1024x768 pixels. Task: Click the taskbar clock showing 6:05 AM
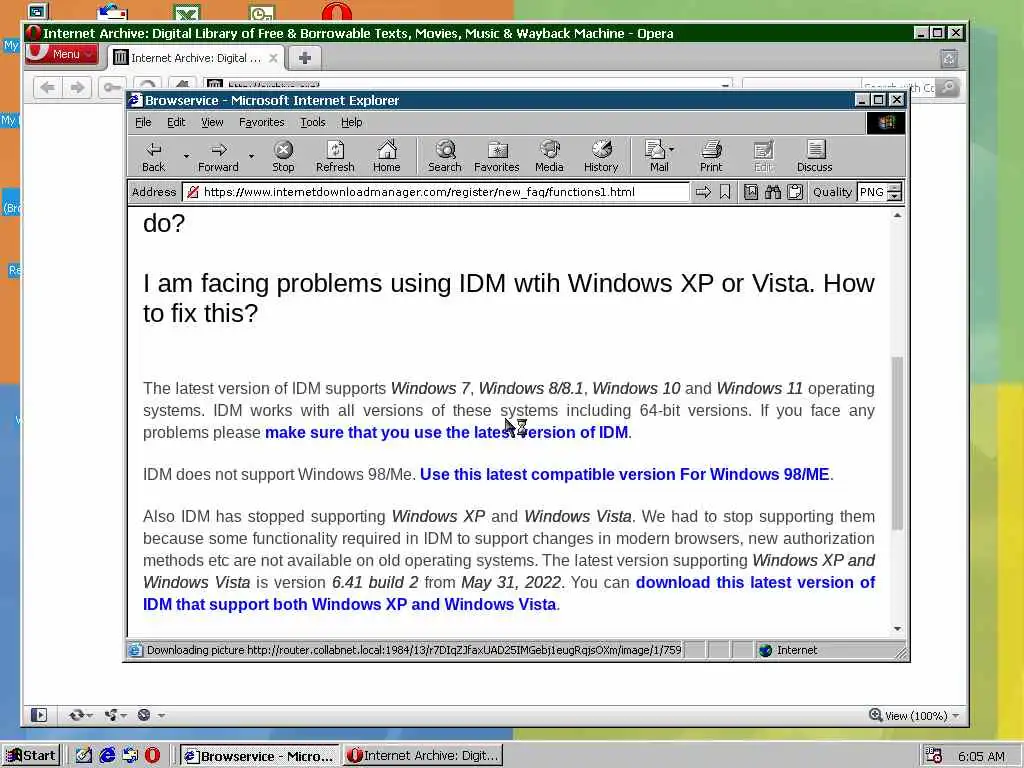click(x=981, y=756)
